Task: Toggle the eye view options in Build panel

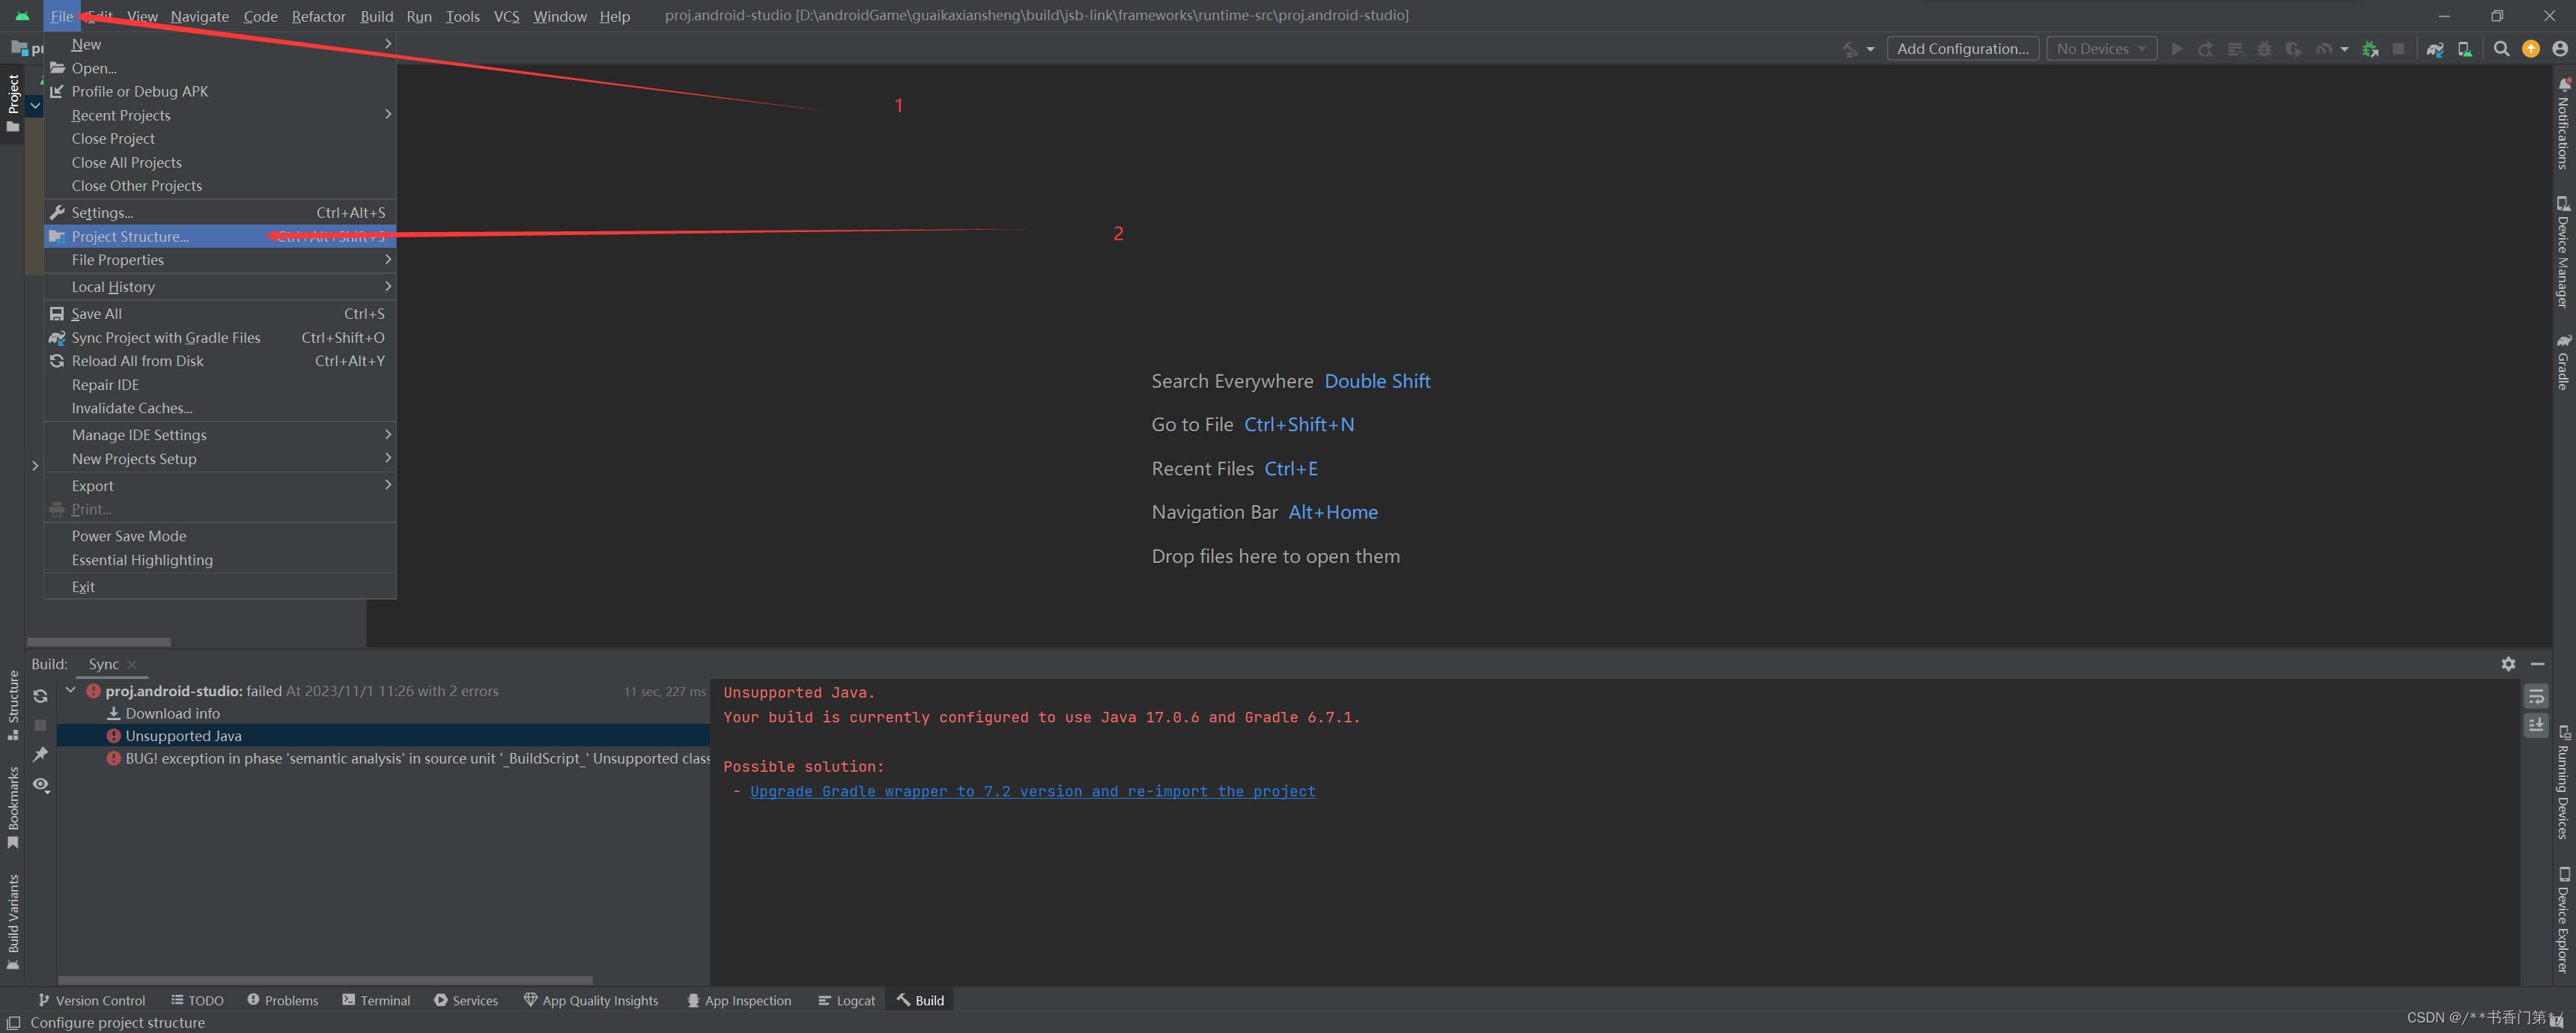Action: coord(41,785)
